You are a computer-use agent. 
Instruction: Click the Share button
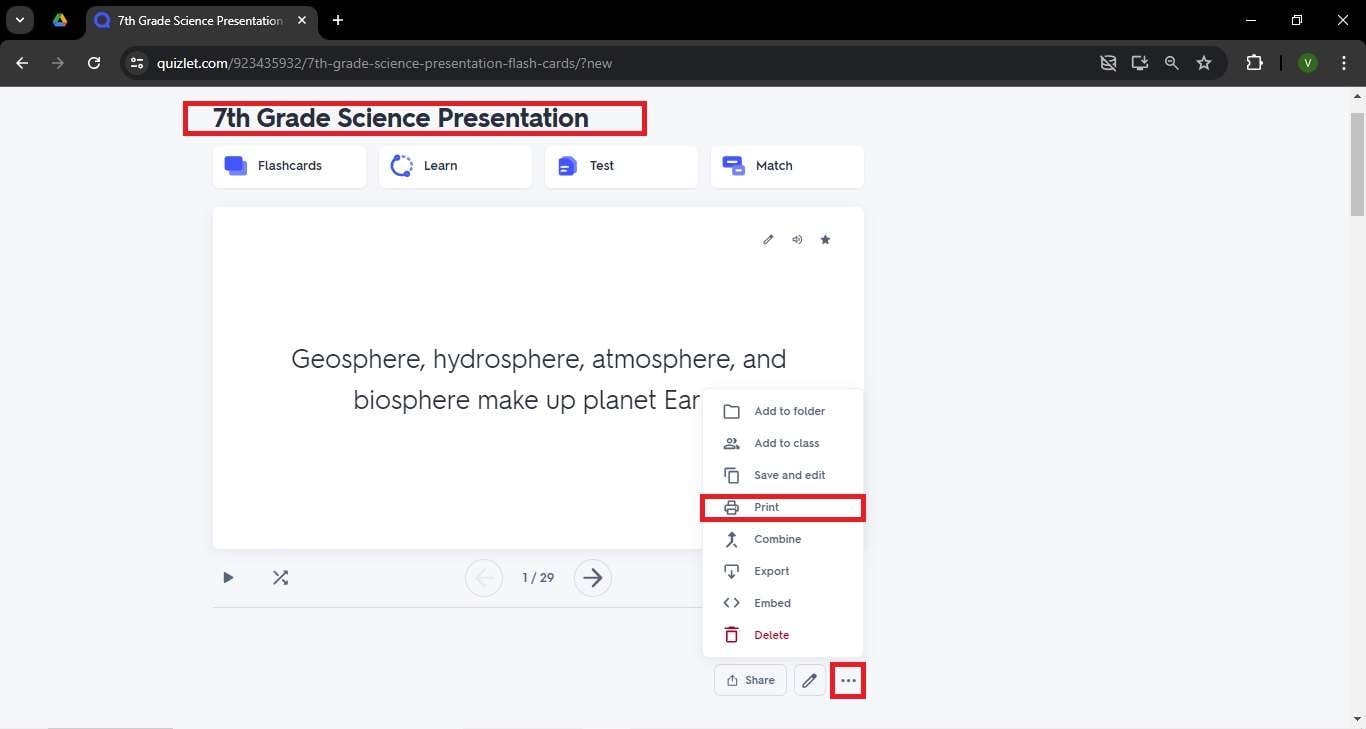[x=750, y=680]
